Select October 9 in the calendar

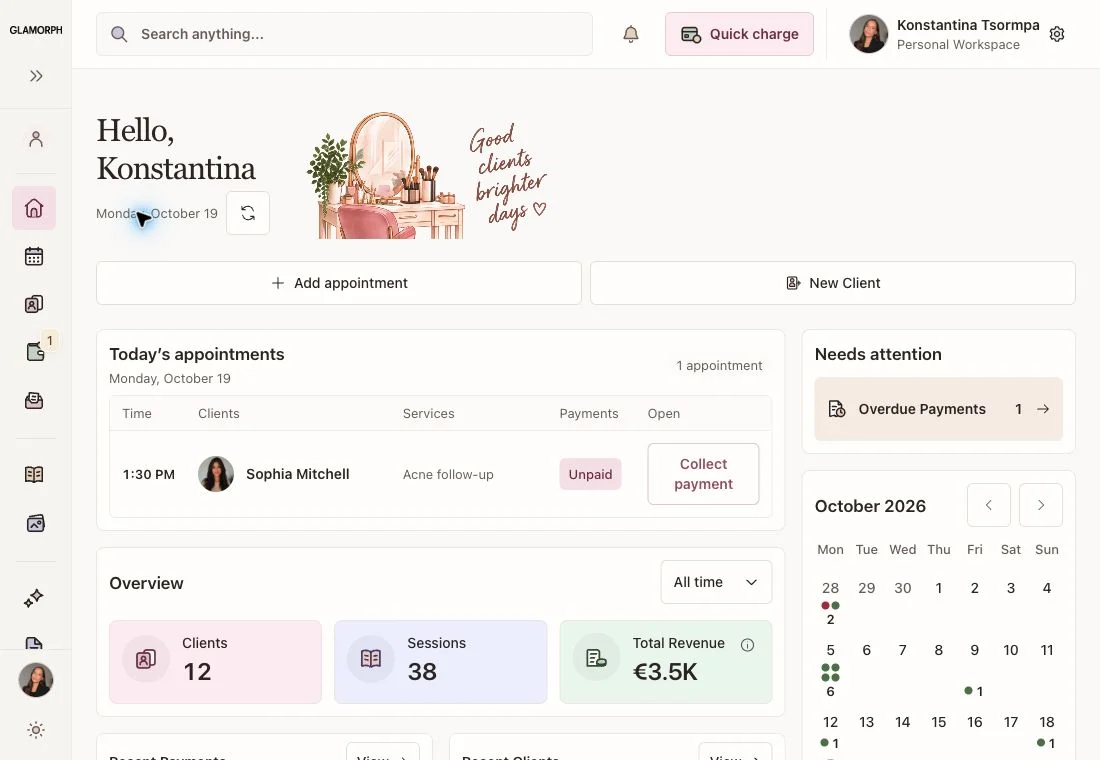click(x=974, y=651)
